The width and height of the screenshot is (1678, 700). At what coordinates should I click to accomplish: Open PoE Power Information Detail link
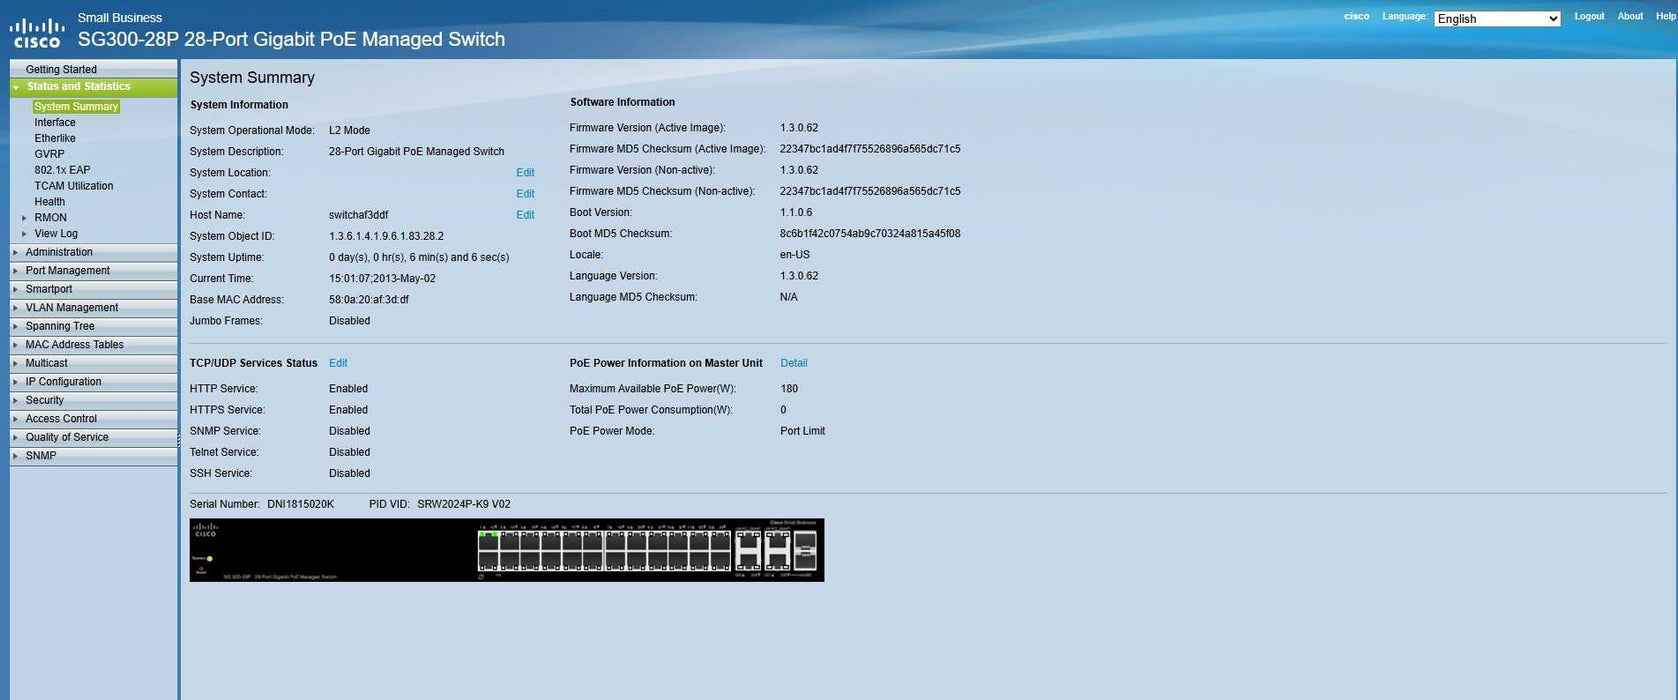click(x=793, y=363)
